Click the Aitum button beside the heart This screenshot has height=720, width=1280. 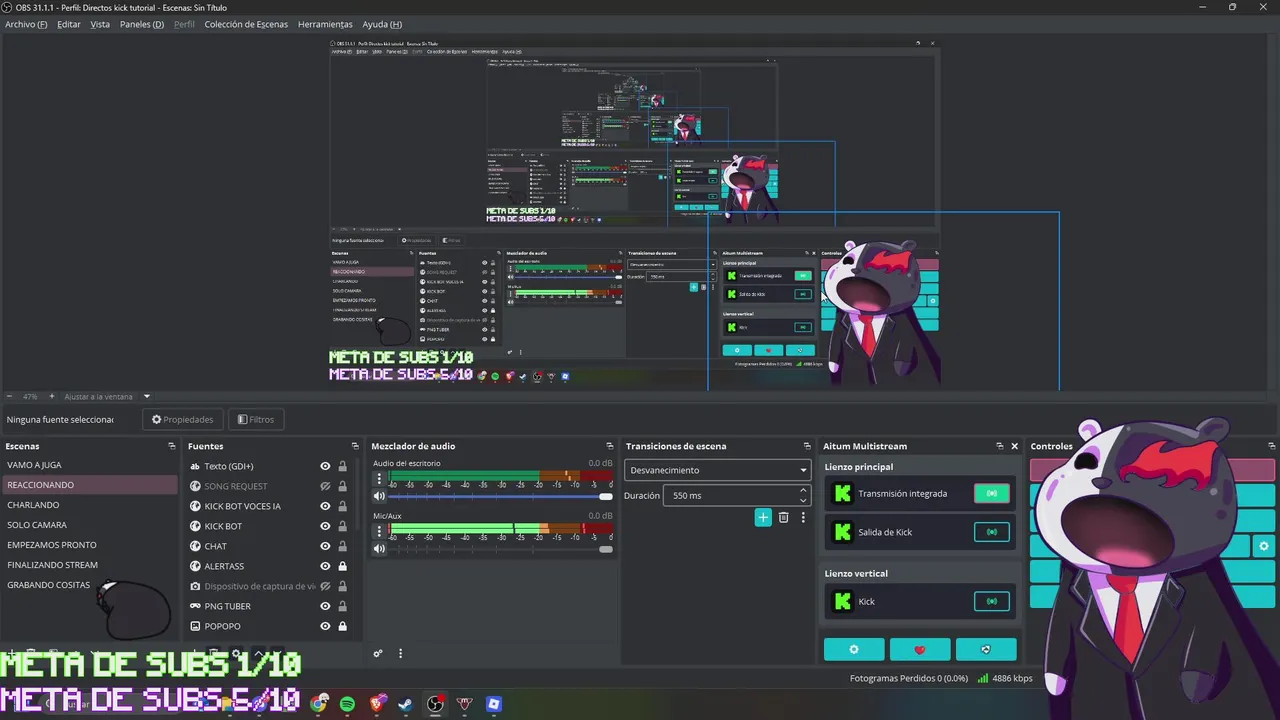pyautogui.click(x=986, y=649)
